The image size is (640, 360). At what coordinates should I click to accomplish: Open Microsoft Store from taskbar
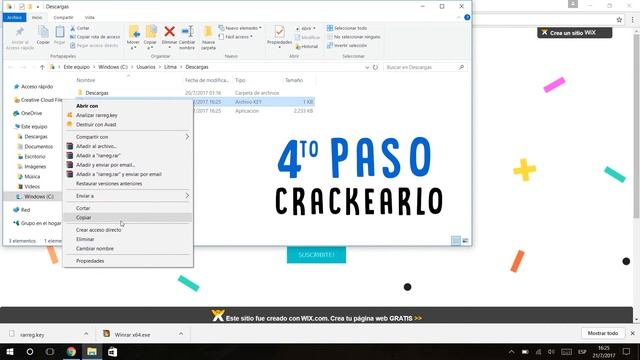[x=112, y=351]
